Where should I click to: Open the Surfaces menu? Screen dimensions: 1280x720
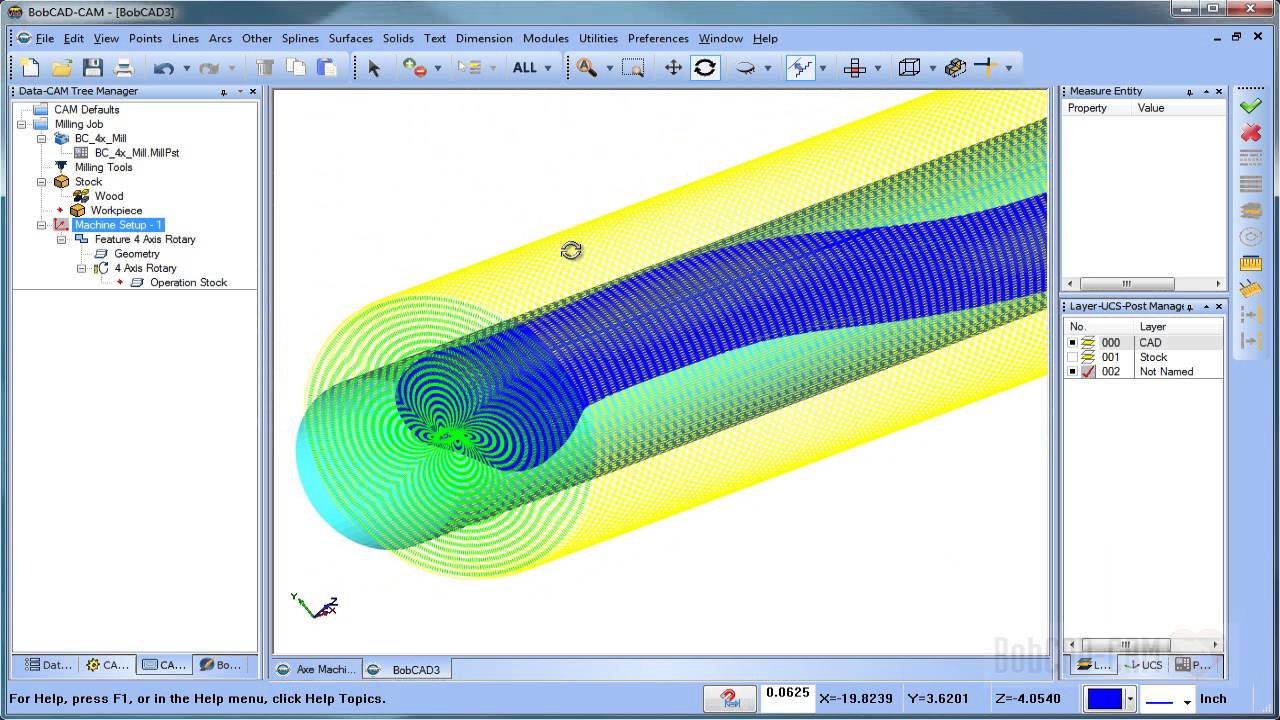351,38
